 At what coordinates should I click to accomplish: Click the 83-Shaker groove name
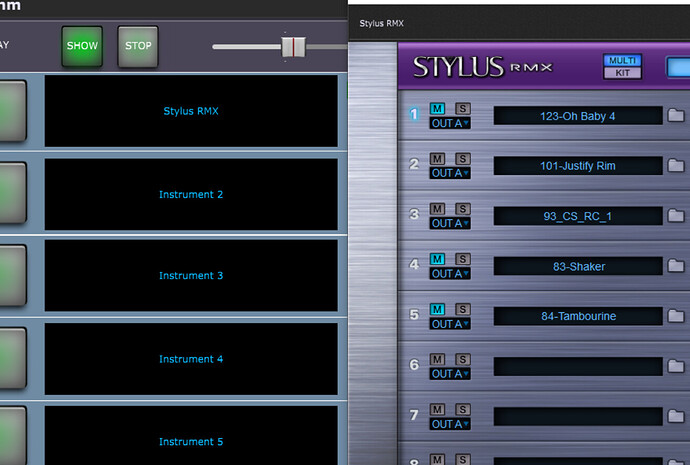[x=578, y=266]
